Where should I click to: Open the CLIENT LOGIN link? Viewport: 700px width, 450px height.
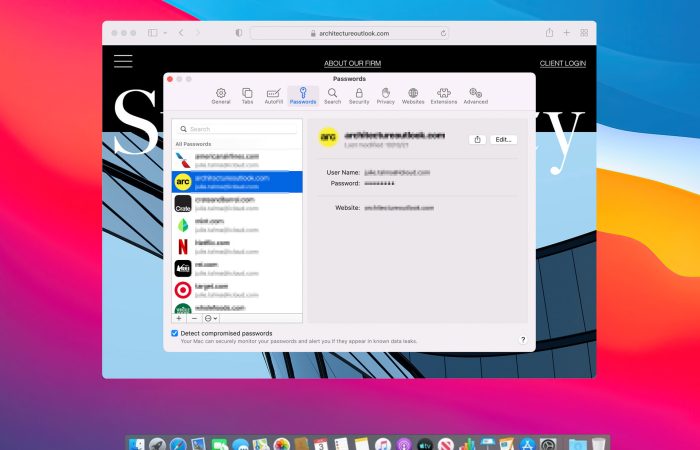[x=562, y=63]
